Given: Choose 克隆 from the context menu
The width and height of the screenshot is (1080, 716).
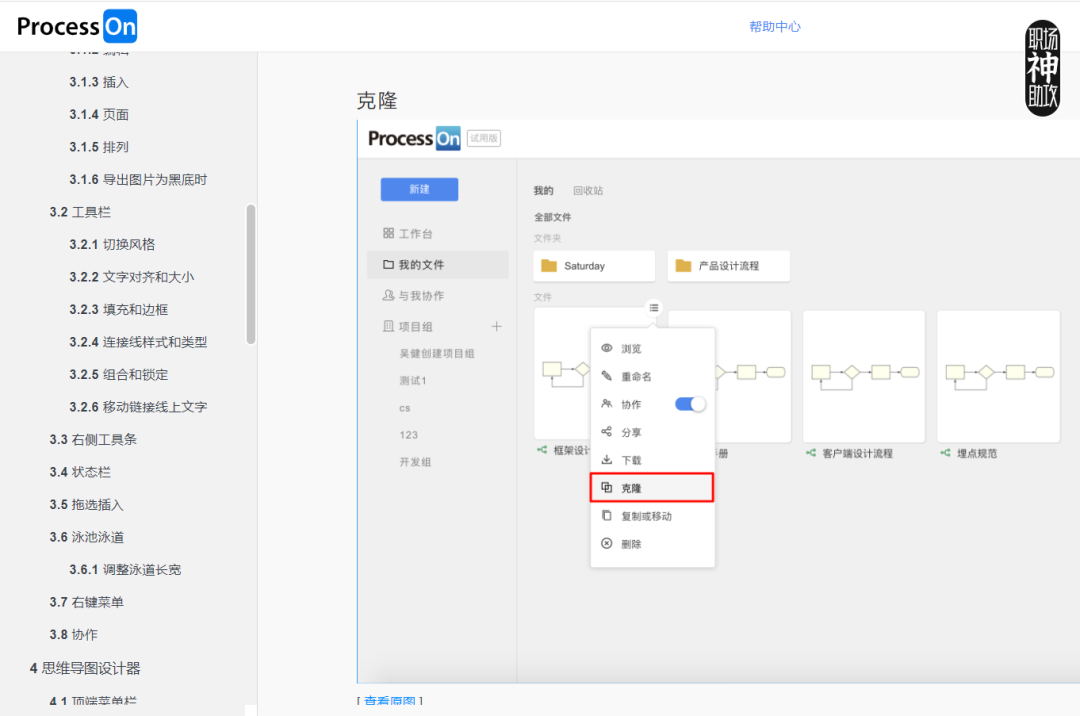Looking at the screenshot, I should click(652, 488).
